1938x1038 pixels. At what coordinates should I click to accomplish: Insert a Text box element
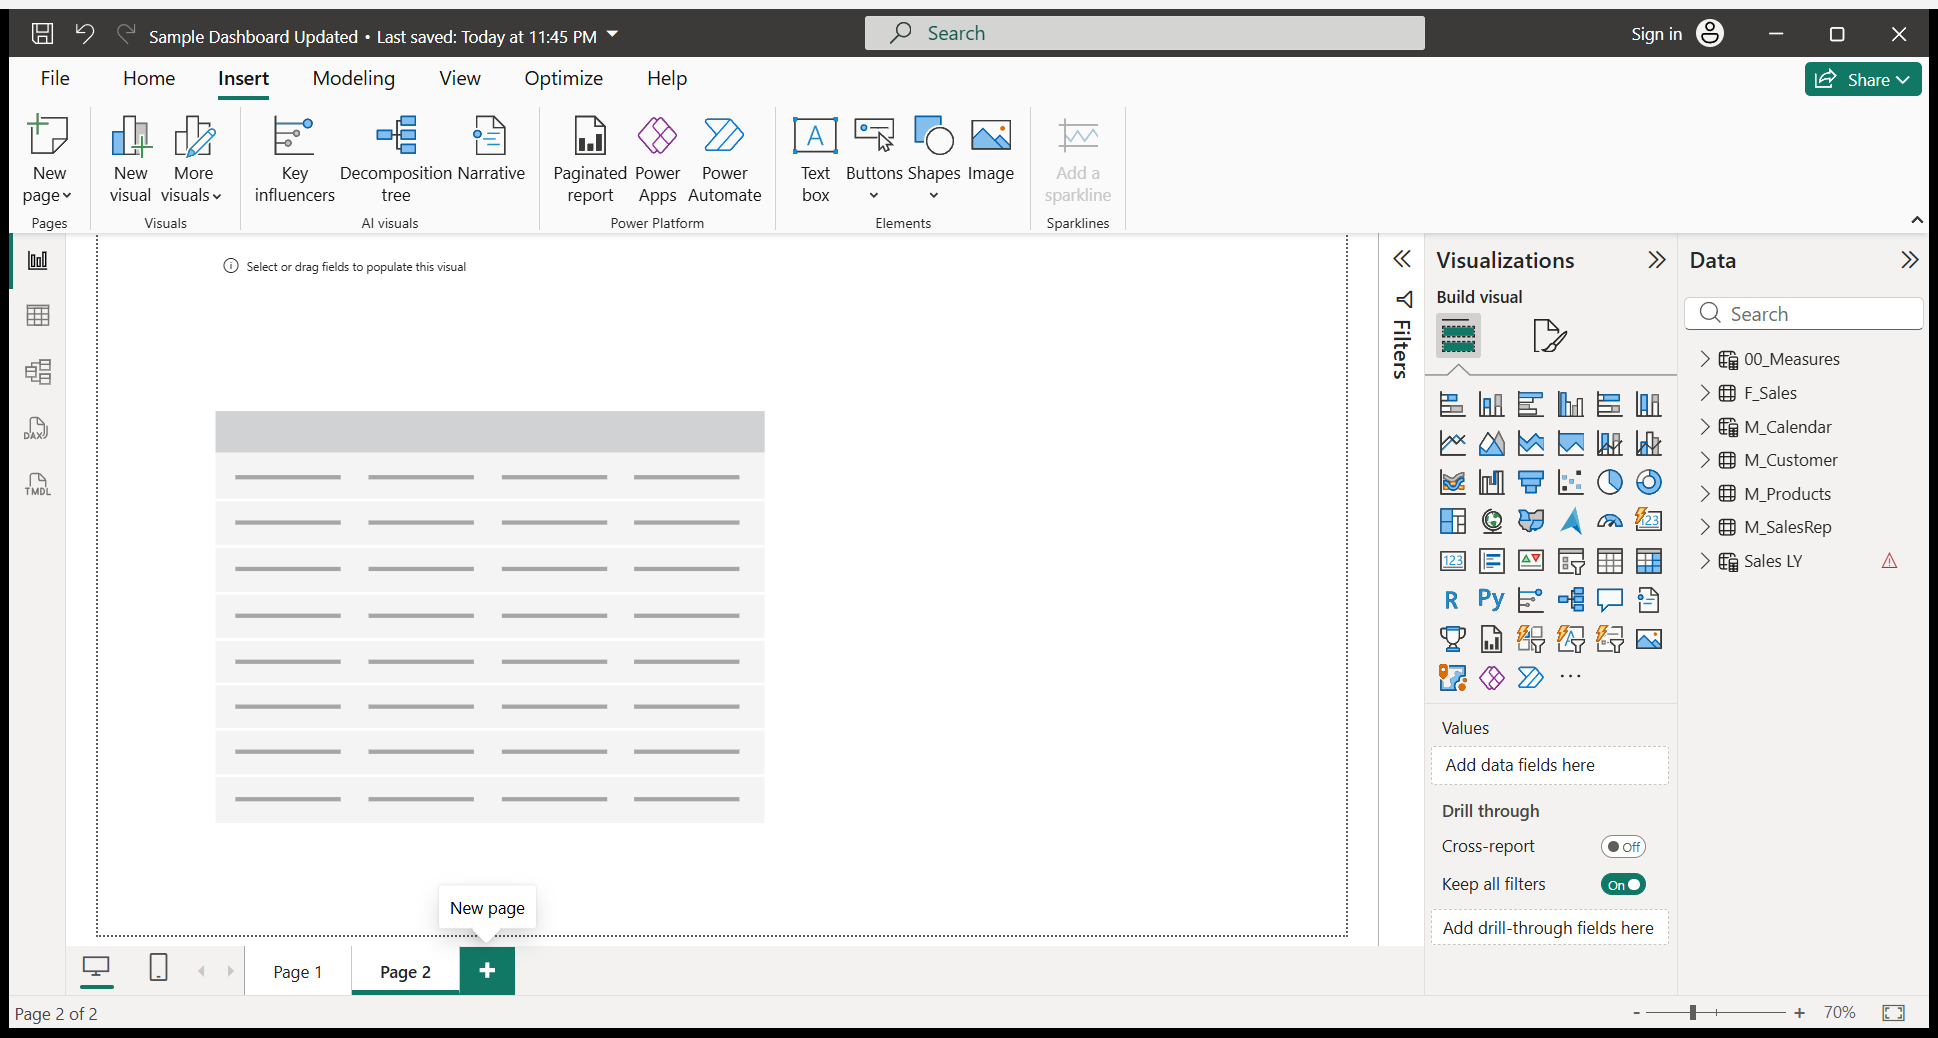click(815, 158)
